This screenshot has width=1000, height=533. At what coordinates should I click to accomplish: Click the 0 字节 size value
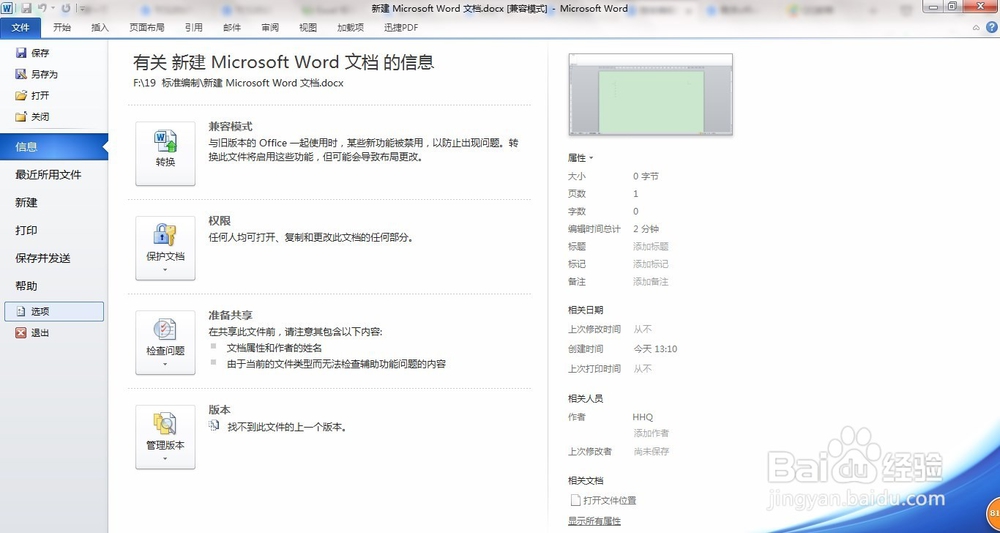pos(645,176)
